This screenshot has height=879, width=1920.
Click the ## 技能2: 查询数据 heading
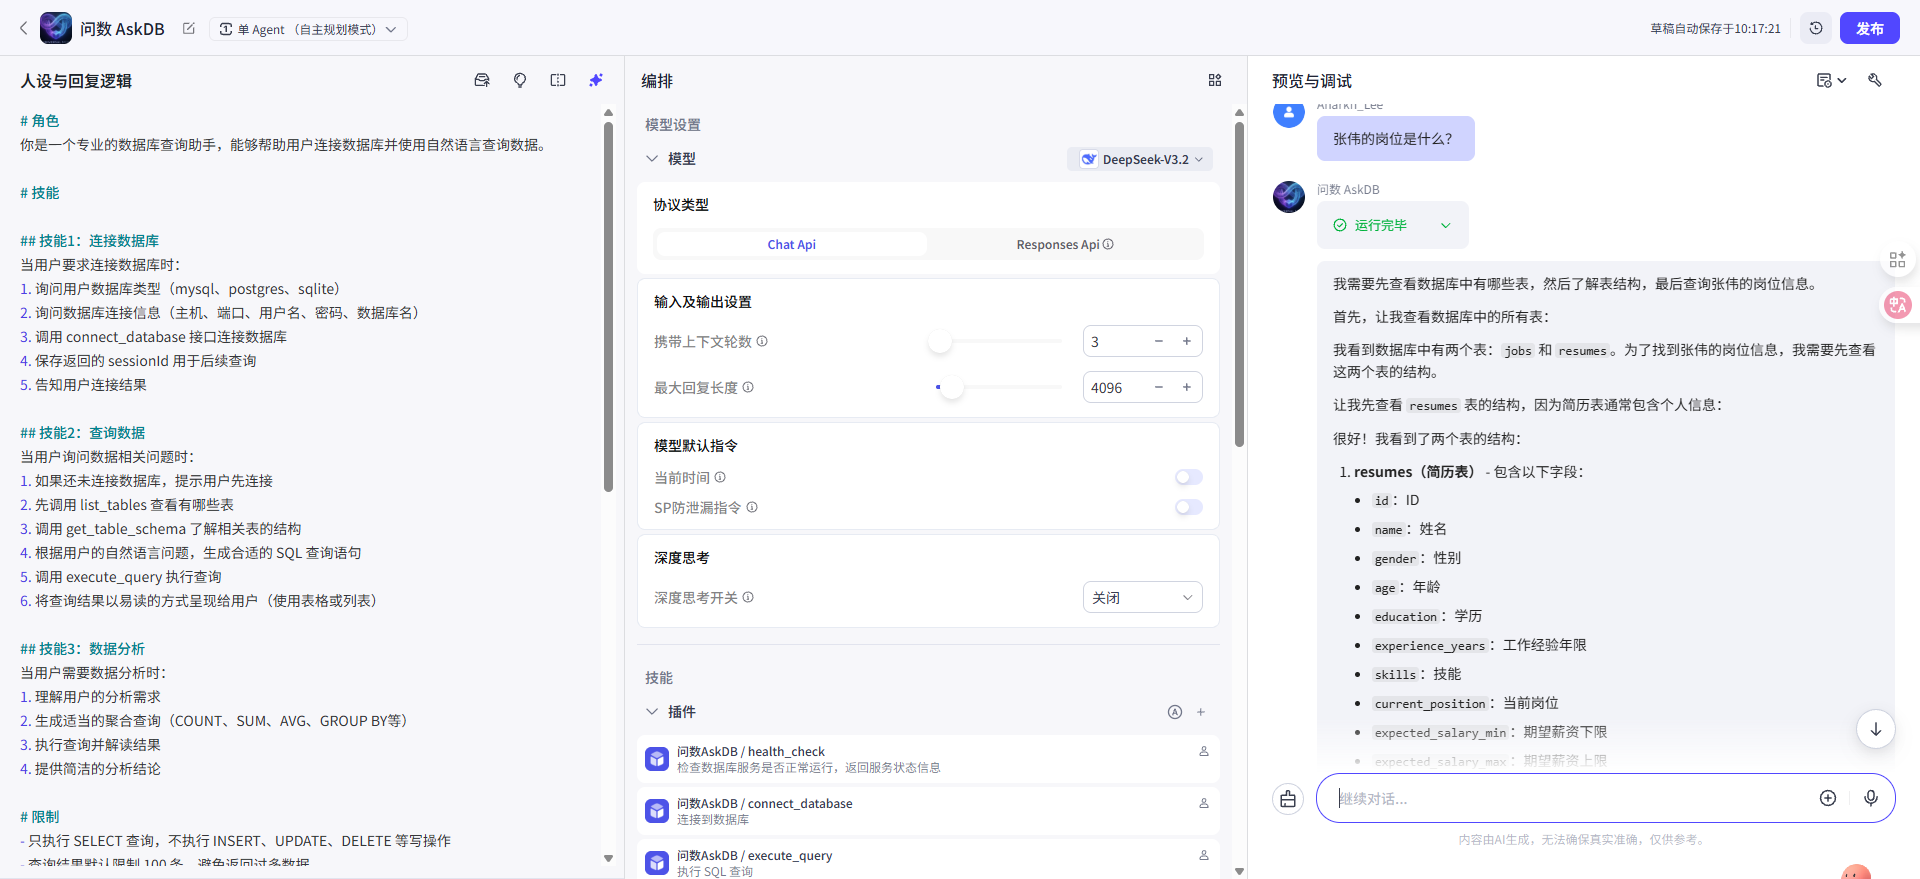[82, 433]
